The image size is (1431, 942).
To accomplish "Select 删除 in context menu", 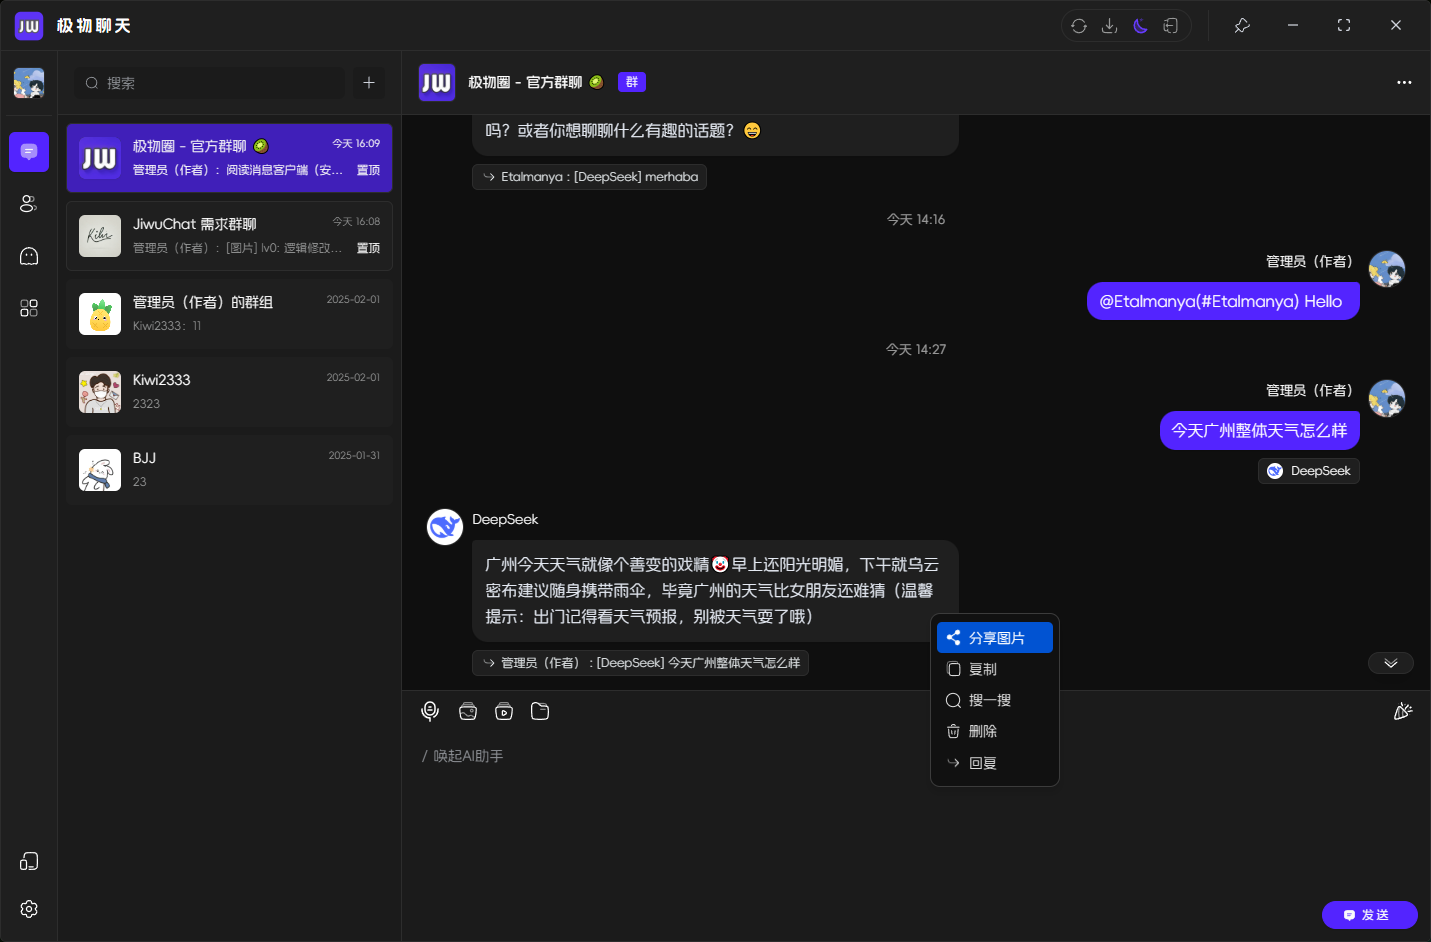I will tap(995, 731).
